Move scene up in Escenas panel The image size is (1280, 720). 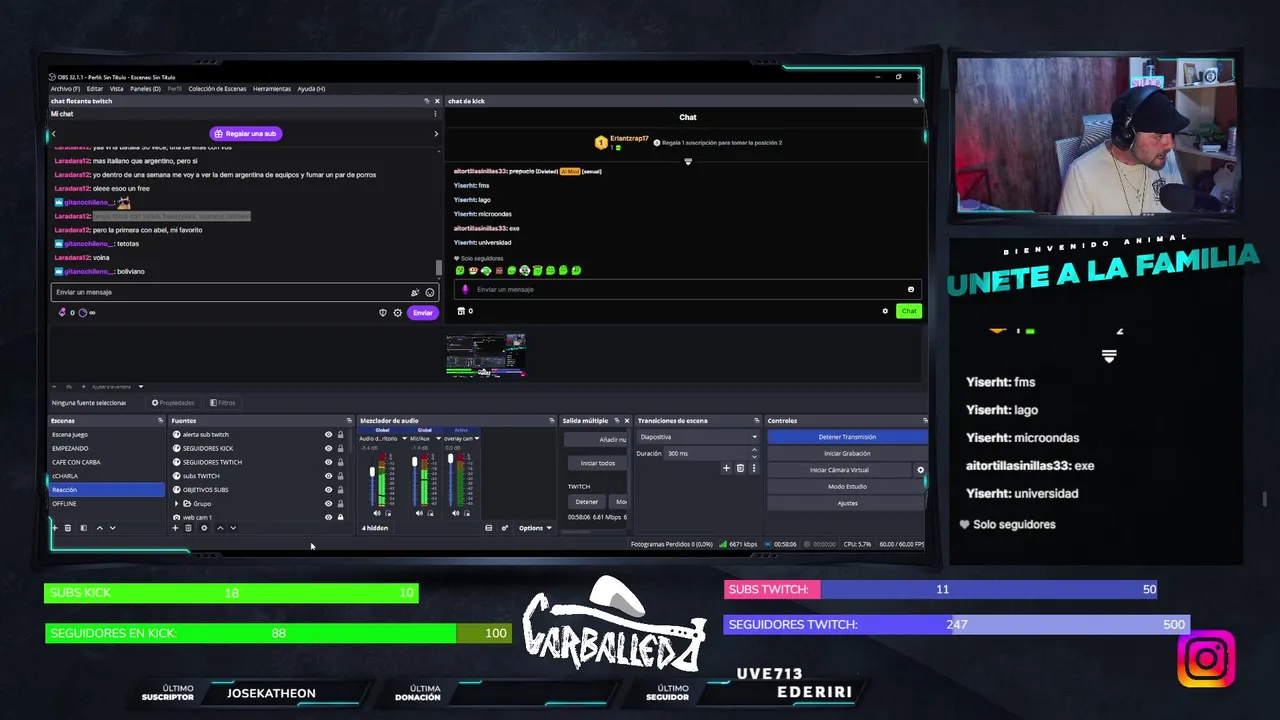[99, 528]
